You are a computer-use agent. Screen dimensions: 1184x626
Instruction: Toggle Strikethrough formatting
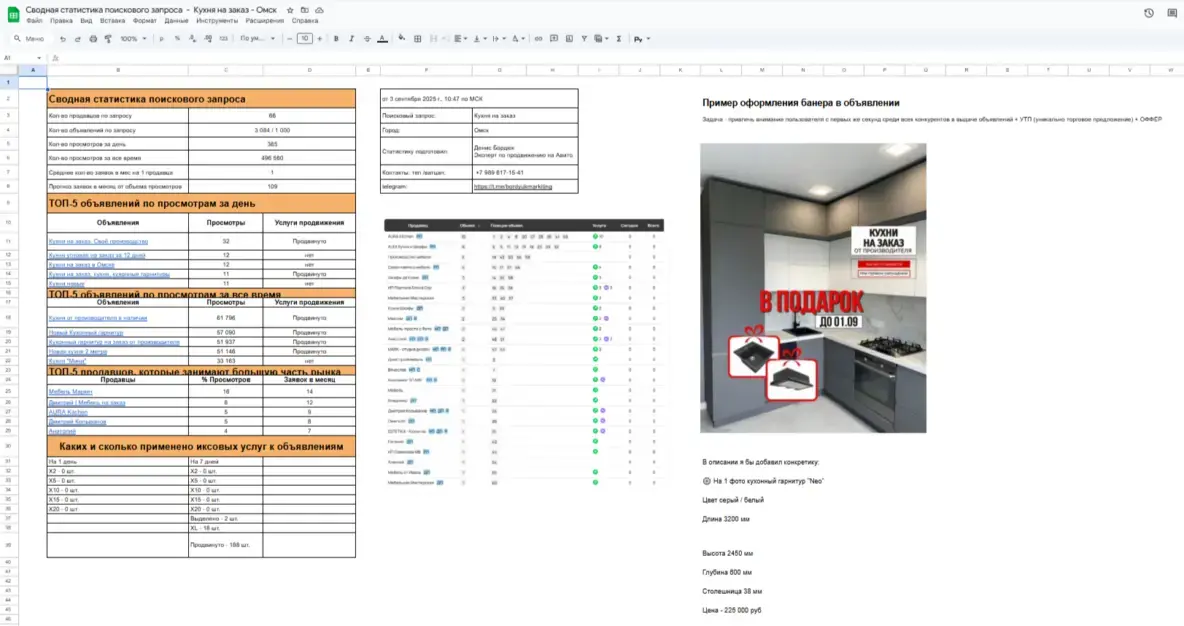[x=366, y=39]
